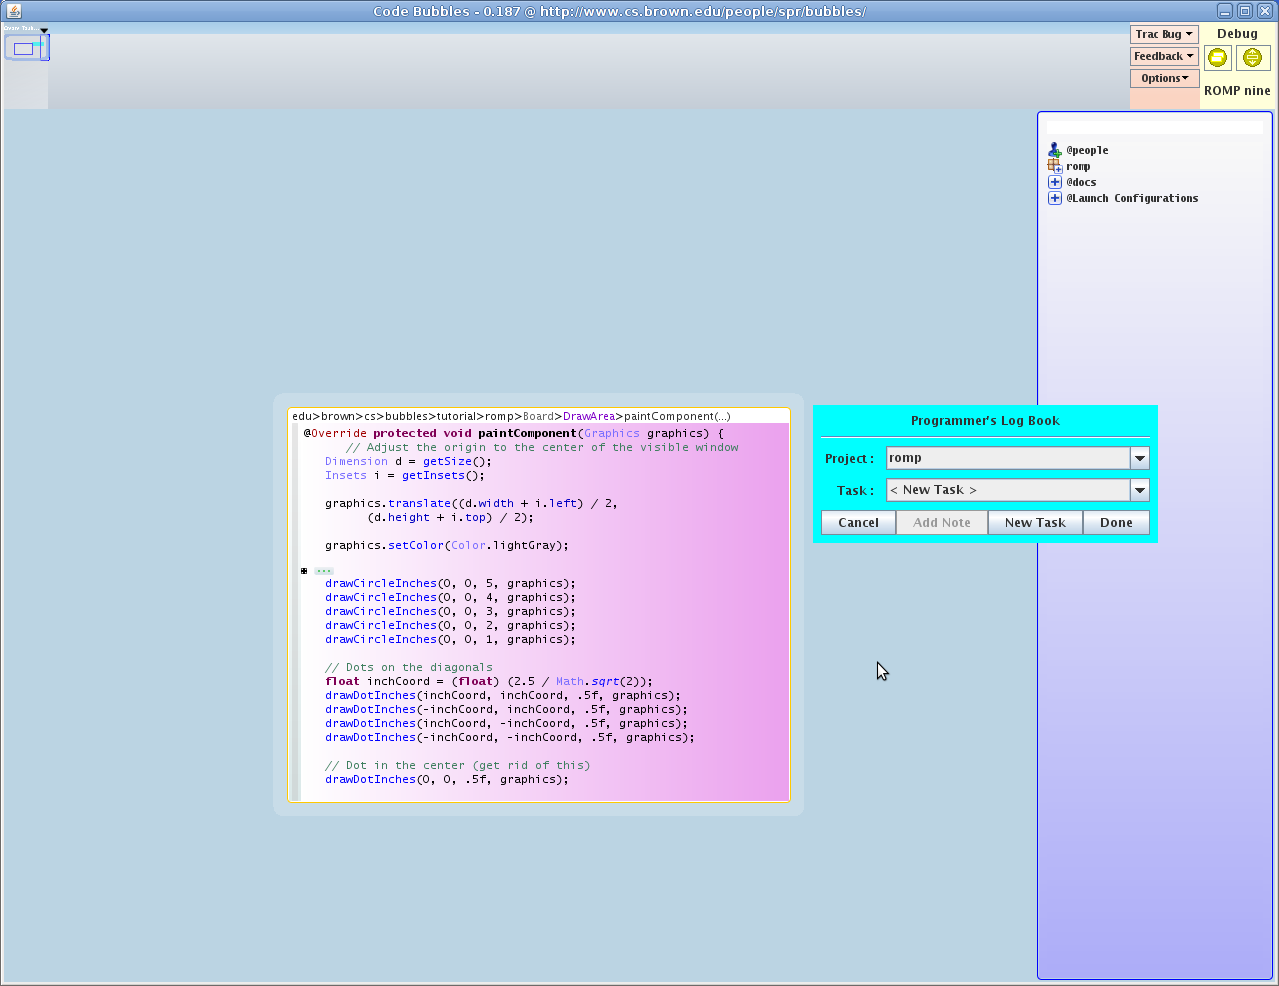The image size is (1279, 986).
Task: Click the drawCircleInches(0, 0, 5, graphics) line
Action: (x=450, y=583)
